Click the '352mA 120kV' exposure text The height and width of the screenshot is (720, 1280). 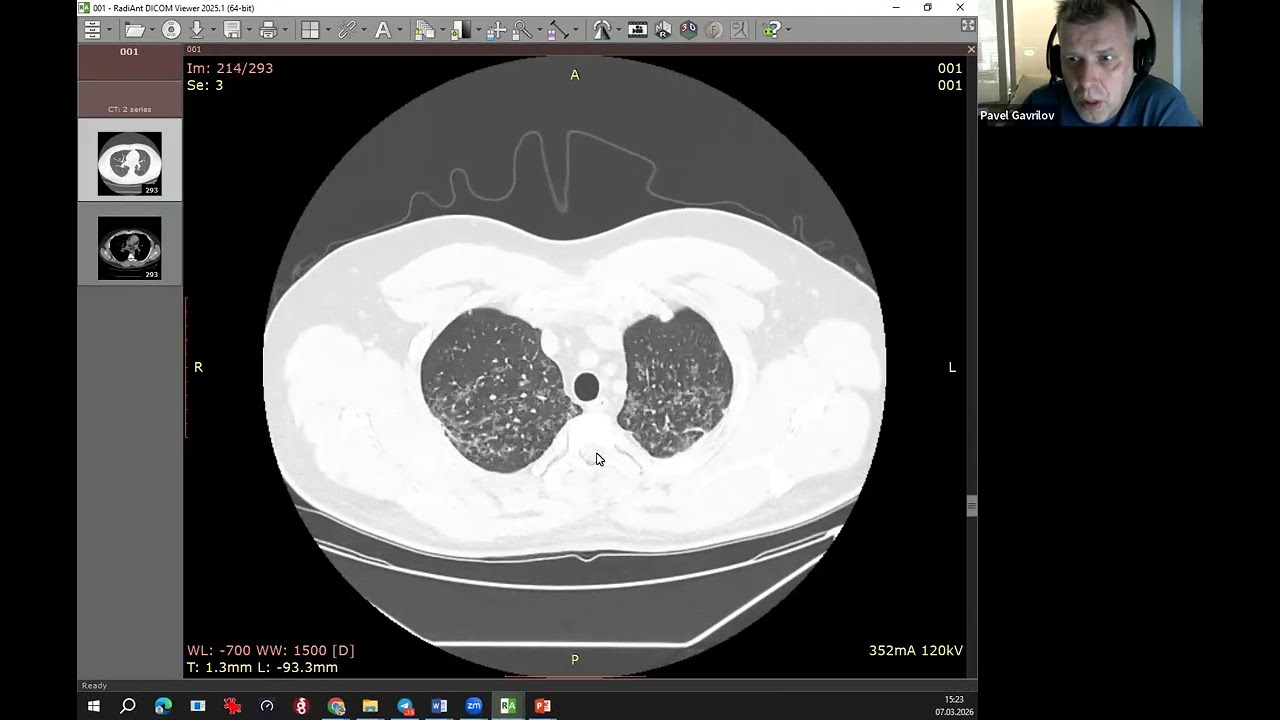point(916,651)
